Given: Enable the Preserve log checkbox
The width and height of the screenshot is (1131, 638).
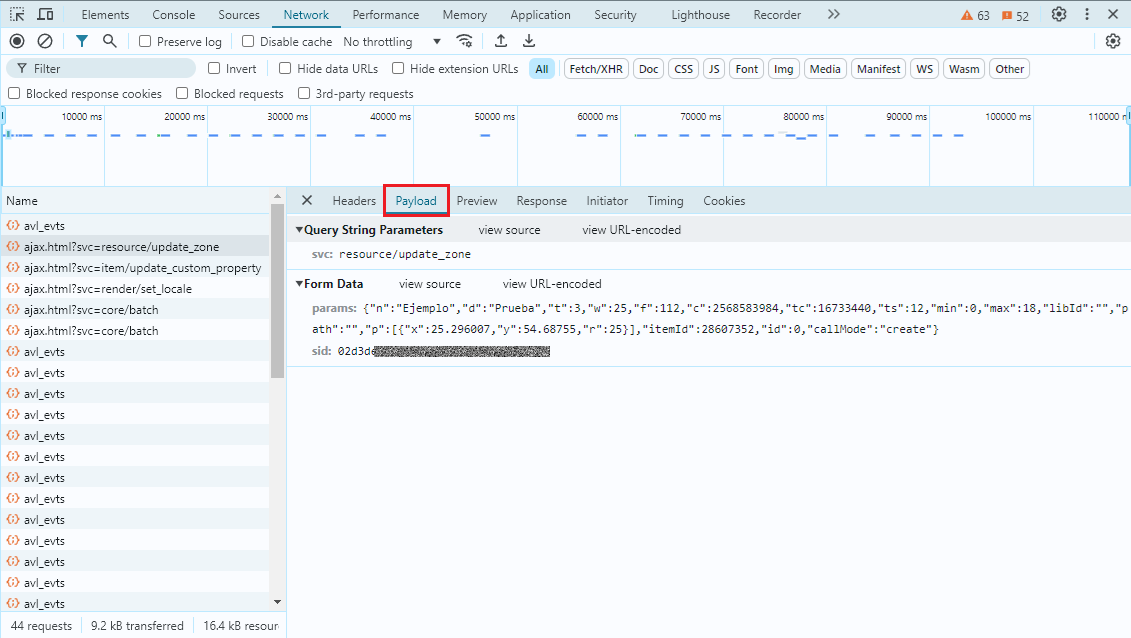Looking at the screenshot, I should click(146, 42).
